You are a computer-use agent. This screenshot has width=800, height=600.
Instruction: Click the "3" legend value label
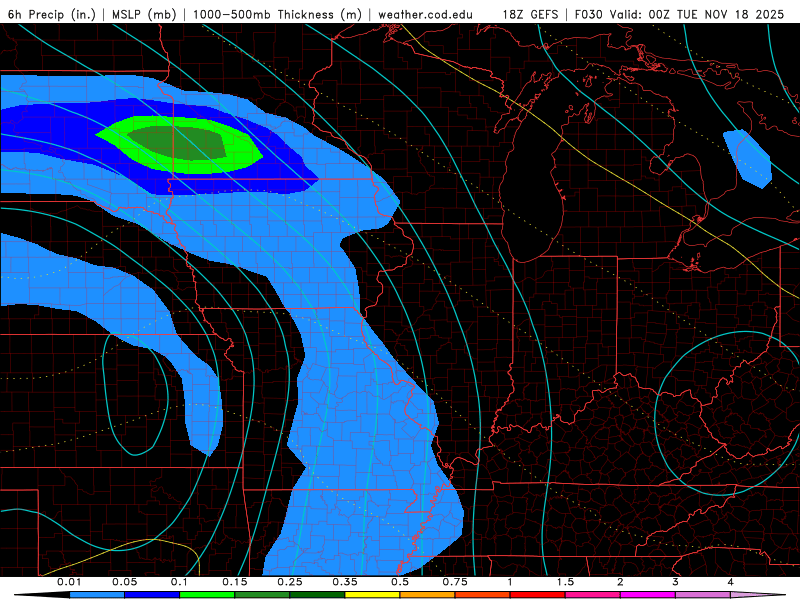pos(676,582)
